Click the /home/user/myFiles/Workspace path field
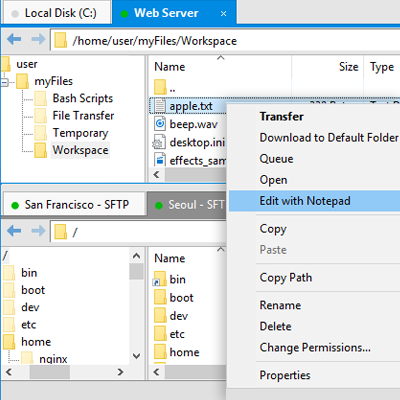 (x=225, y=40)
